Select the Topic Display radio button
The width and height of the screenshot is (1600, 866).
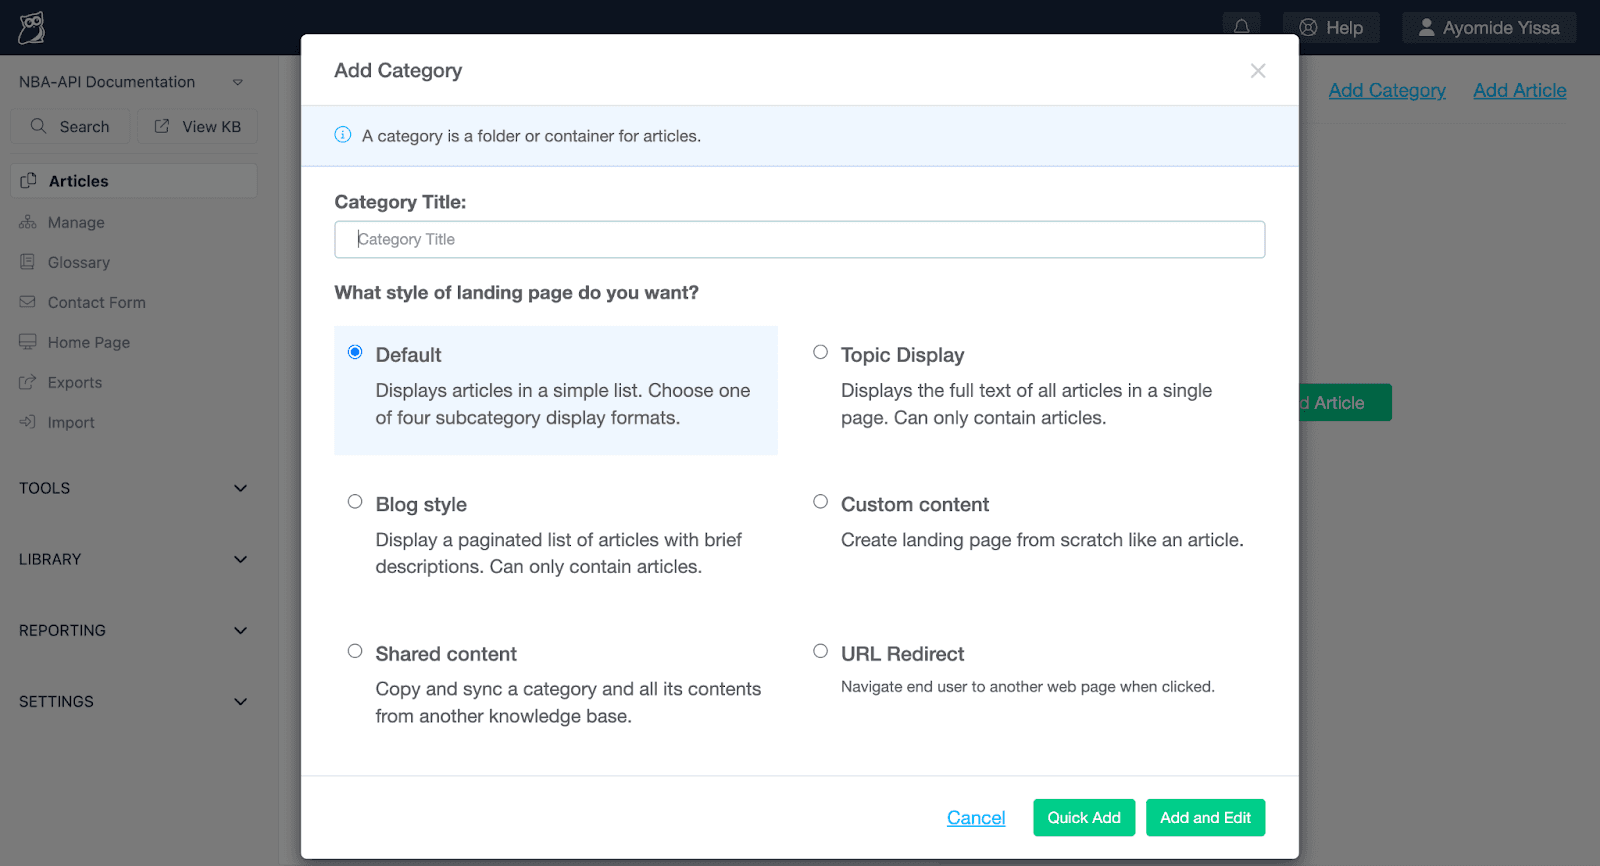820,352
